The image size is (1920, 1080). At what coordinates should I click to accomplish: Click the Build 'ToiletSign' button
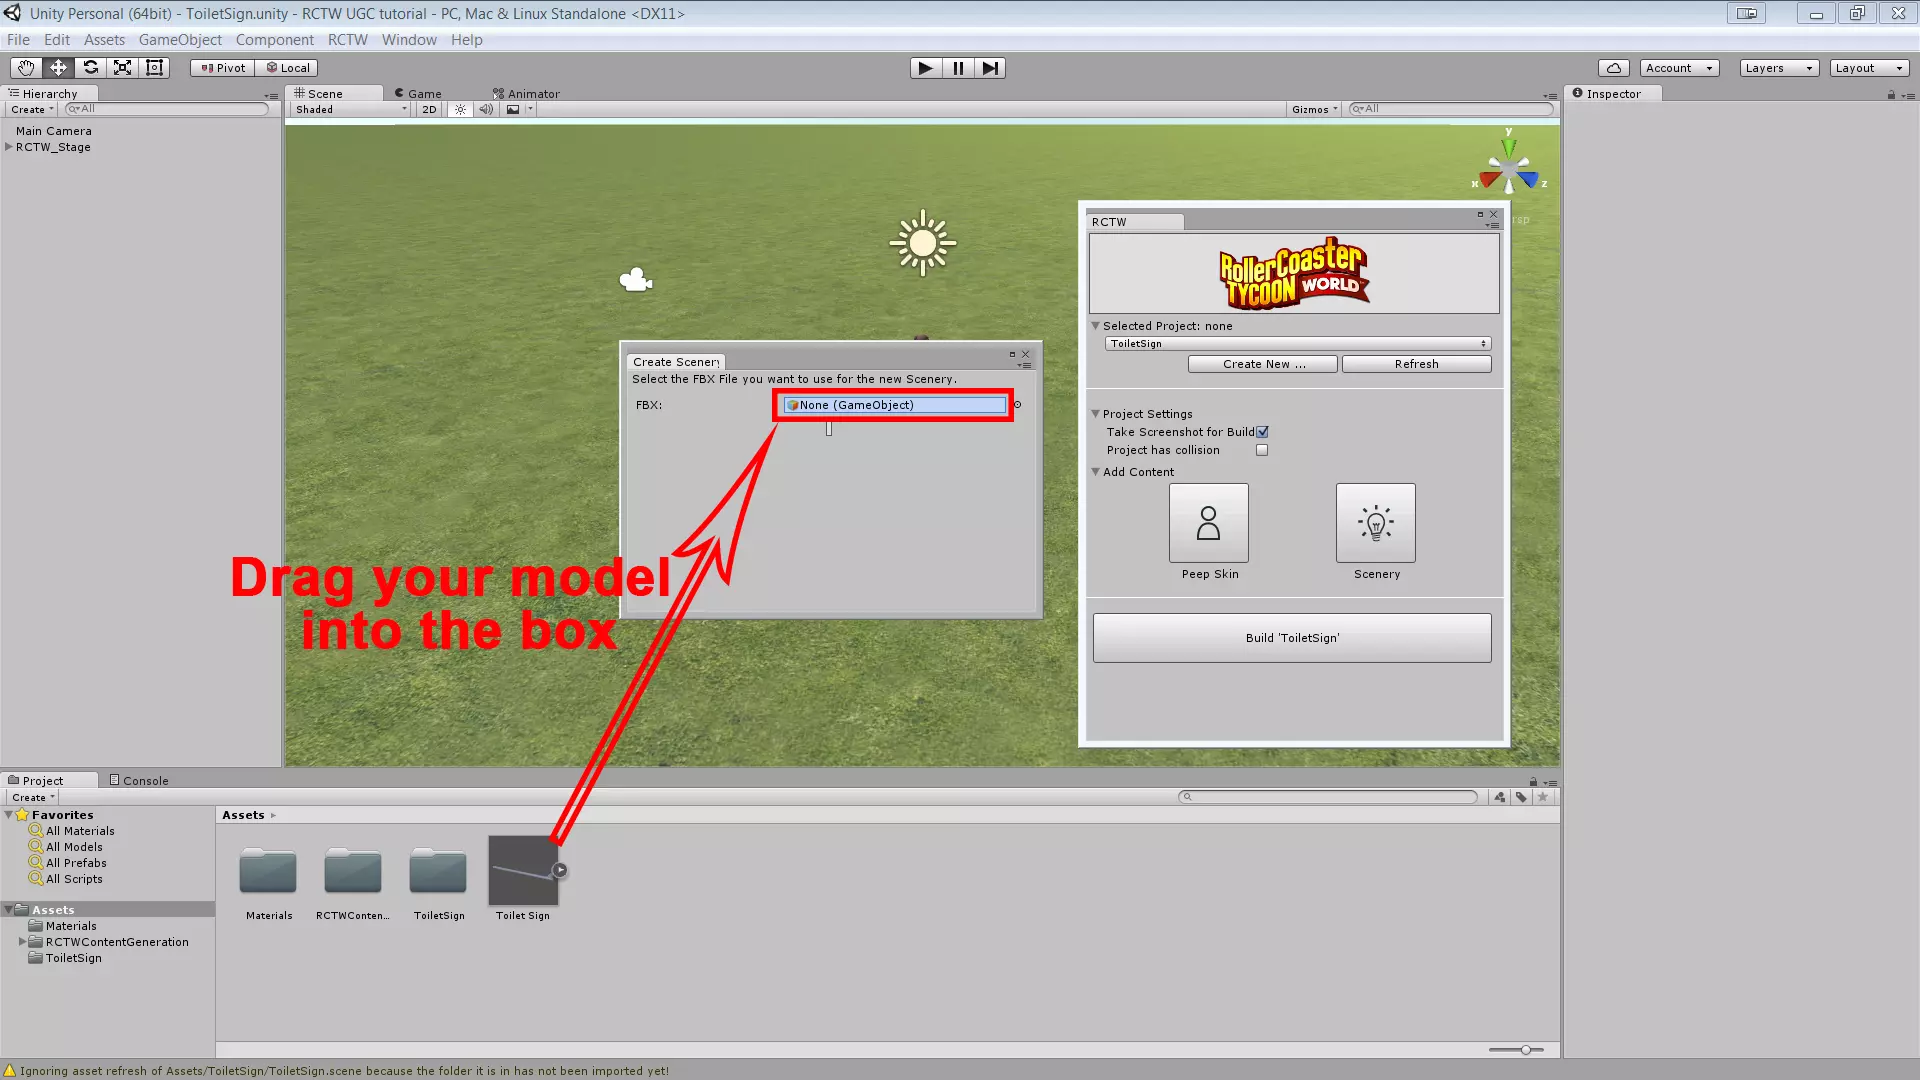point(1291,638)
